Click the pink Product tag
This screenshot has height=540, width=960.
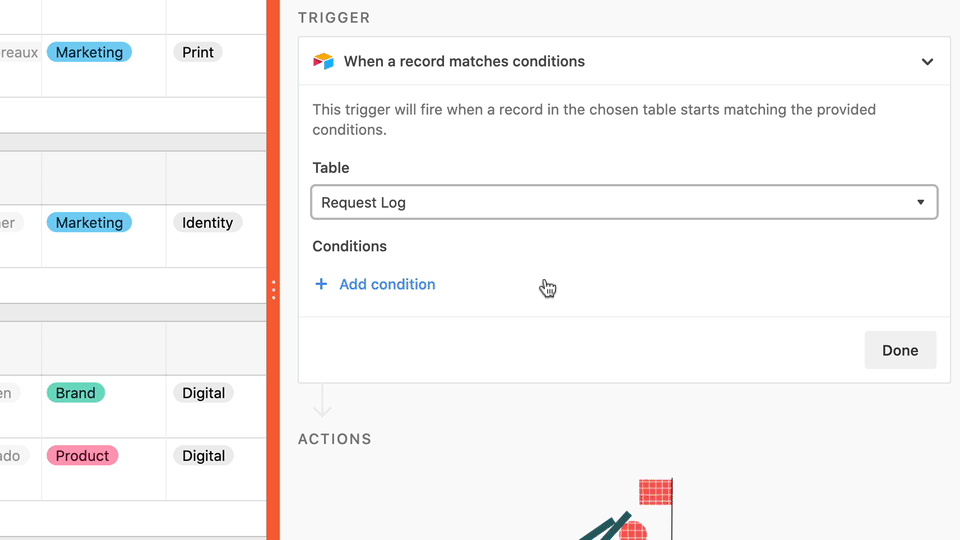82,456
